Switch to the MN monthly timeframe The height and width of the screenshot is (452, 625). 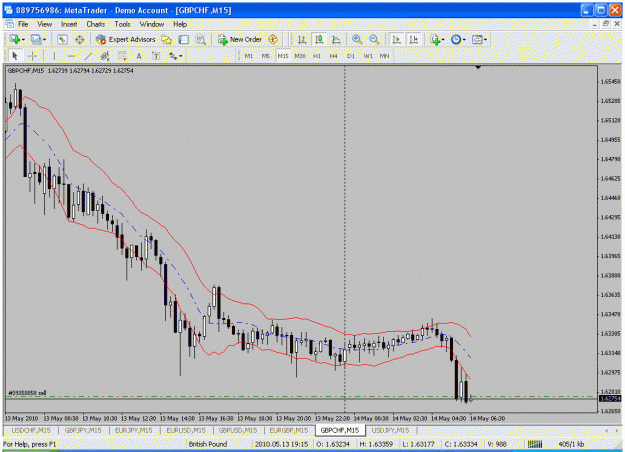(384, 56)
